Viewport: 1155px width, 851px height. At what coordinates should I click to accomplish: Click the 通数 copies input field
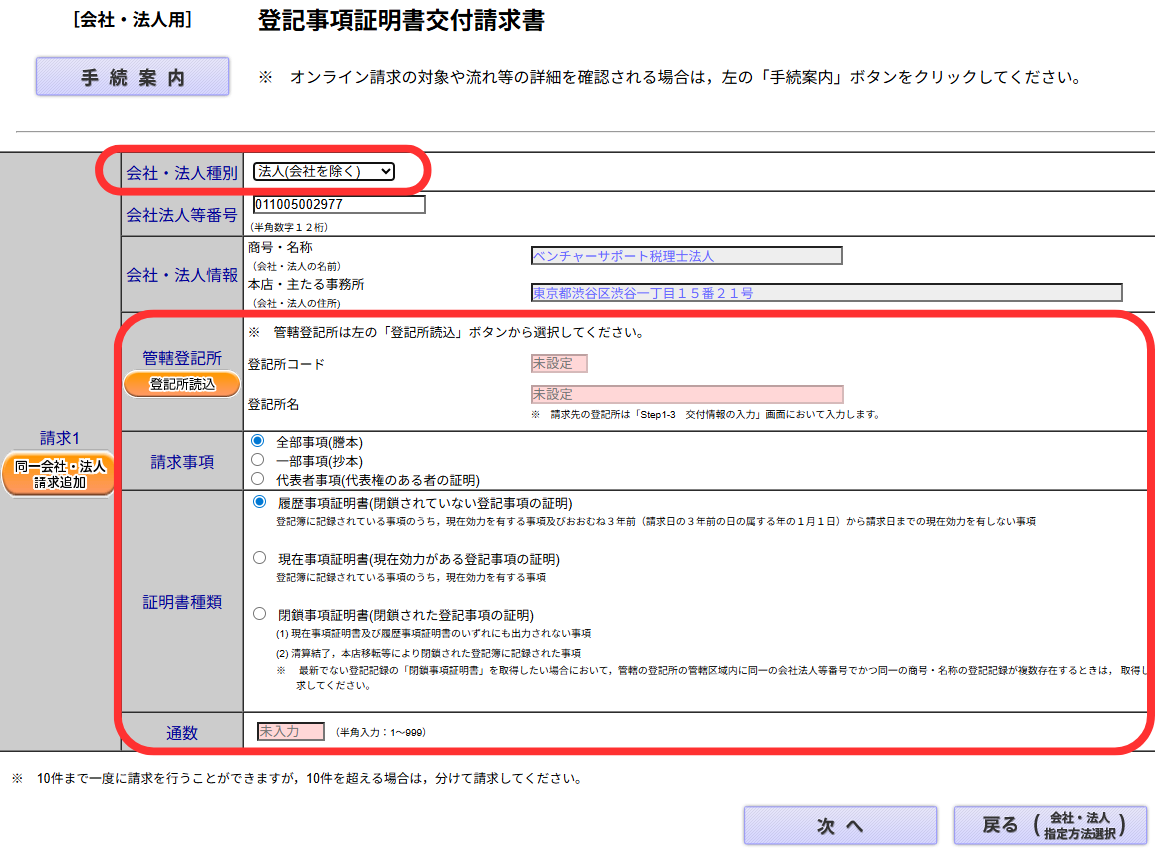pos(290,732)
